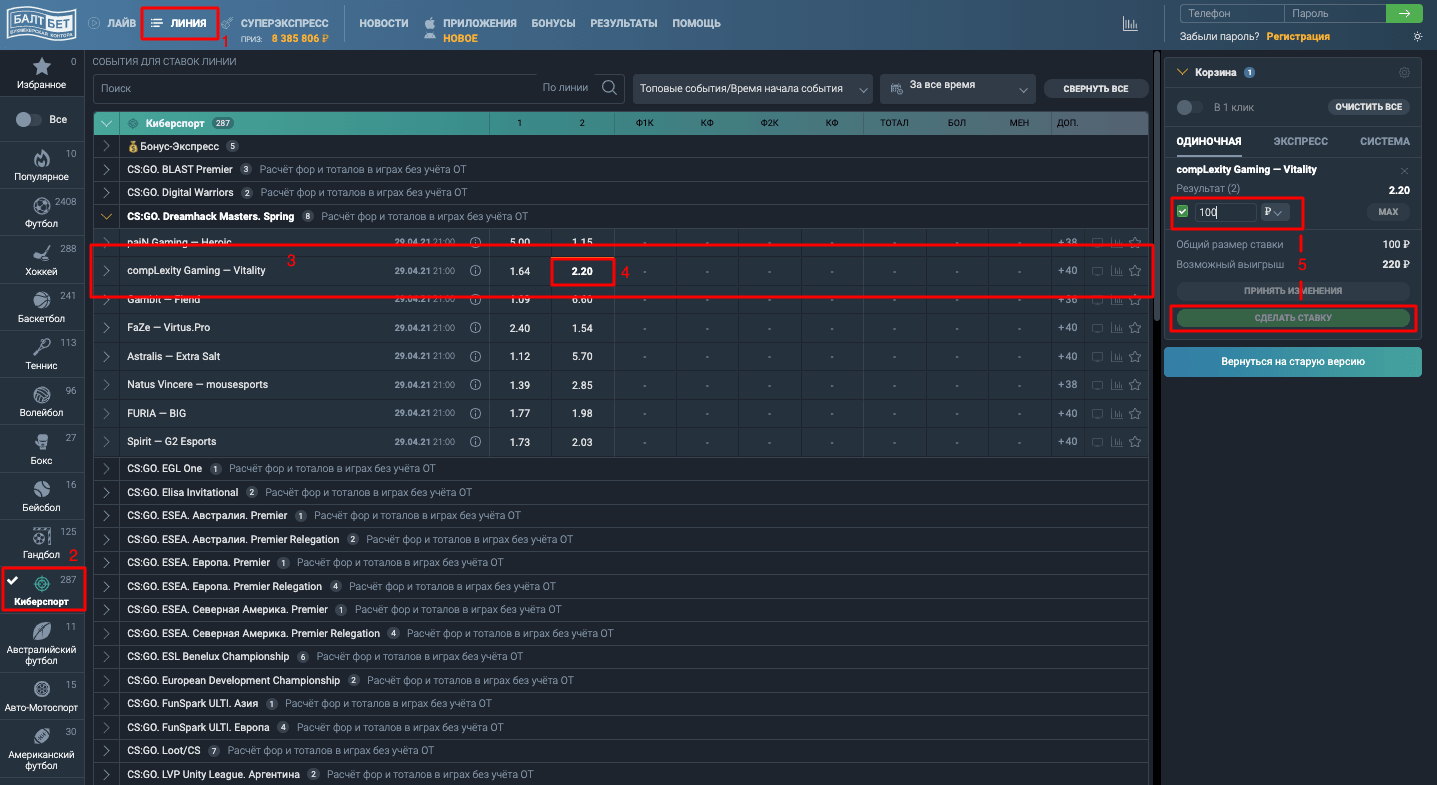Screen dimensions: 1437x785
Task: Choose Бейсбол sport in sidebar
Action: pos(42,496)
